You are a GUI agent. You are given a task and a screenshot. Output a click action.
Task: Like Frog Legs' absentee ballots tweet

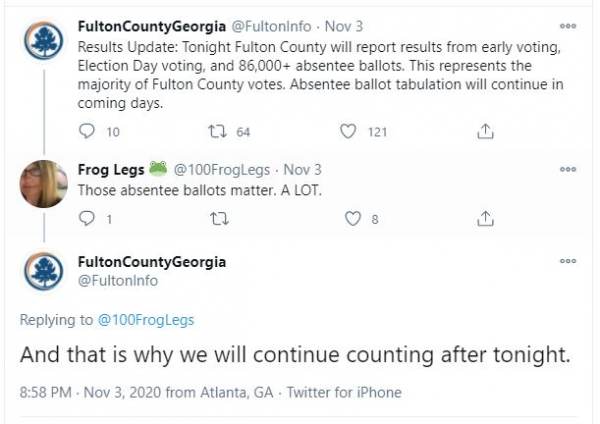point(349,218)
